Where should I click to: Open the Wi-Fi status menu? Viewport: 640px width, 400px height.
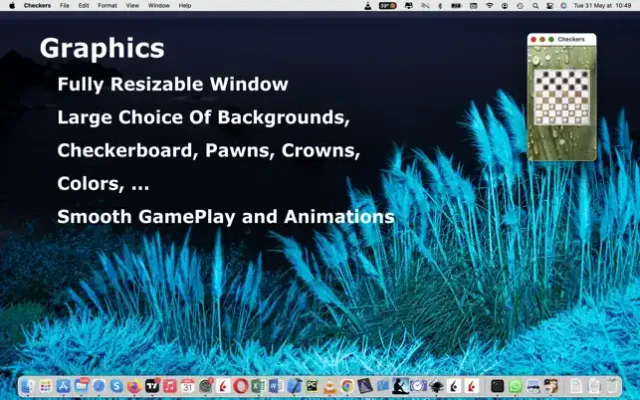489,5
